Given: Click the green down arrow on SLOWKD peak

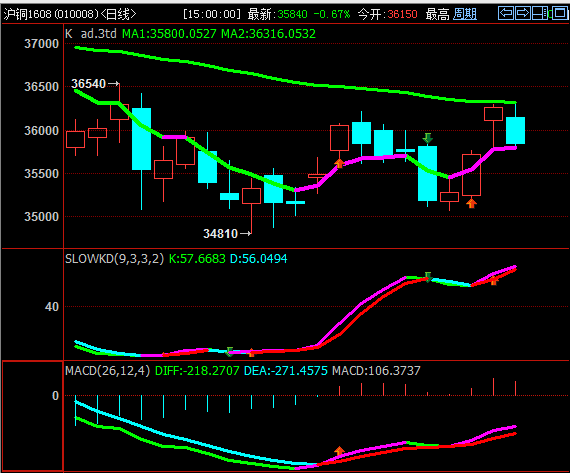Looking at the screenshot, I should (428, 277).
